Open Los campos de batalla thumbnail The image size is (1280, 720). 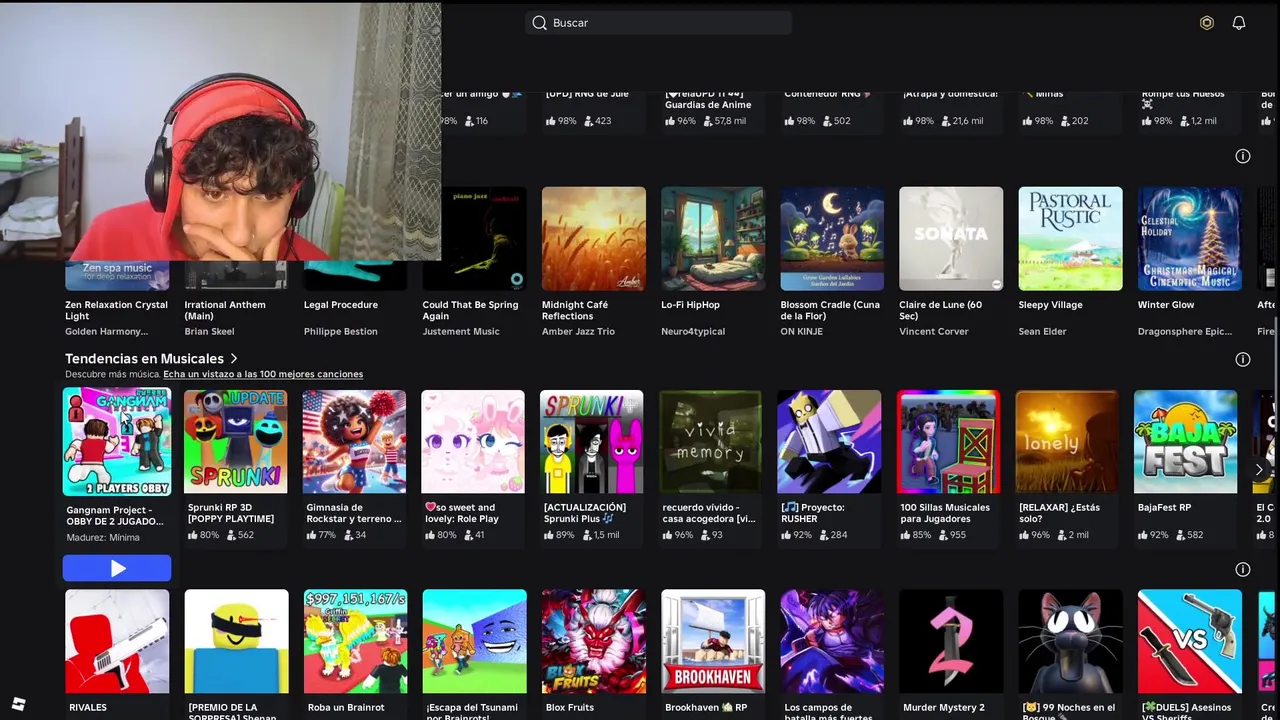click(x=832, y=642)
